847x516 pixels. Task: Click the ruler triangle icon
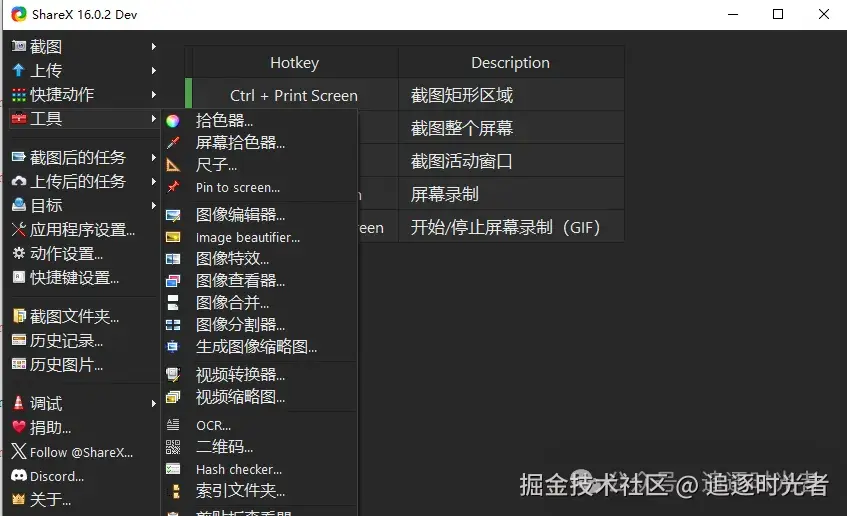[173, 165]
